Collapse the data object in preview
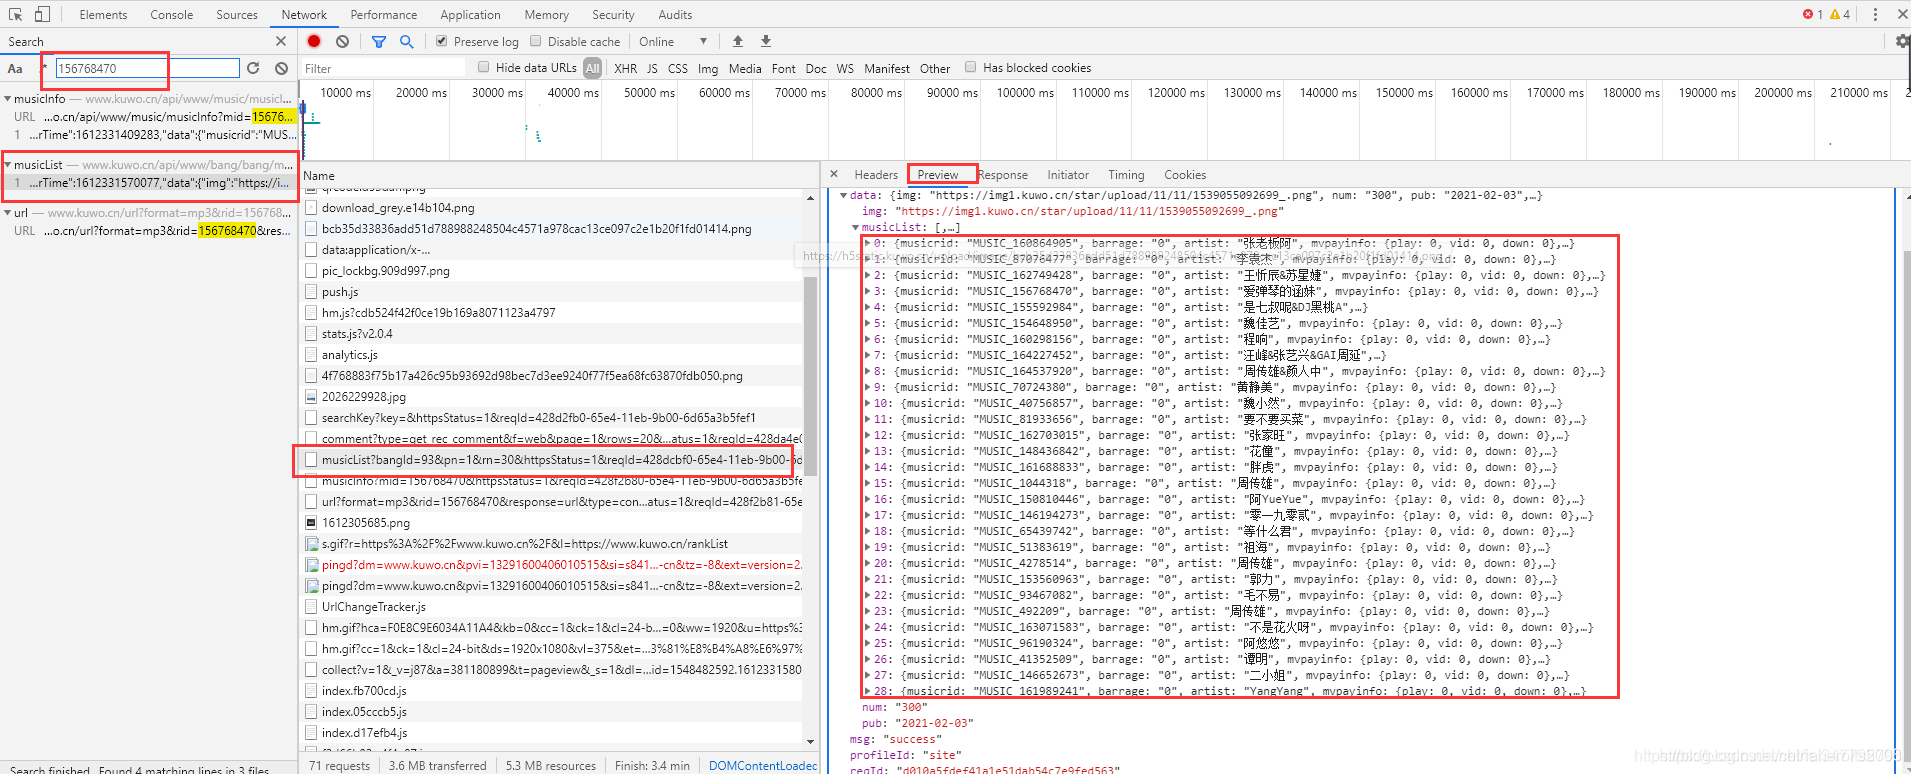Screen dimensions: 1911x774 coord(844,195)
